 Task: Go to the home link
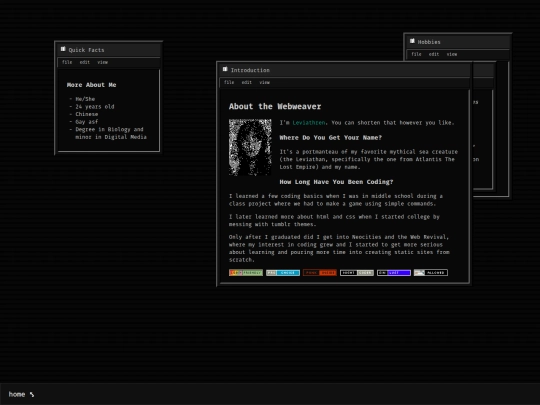[17, 394]
